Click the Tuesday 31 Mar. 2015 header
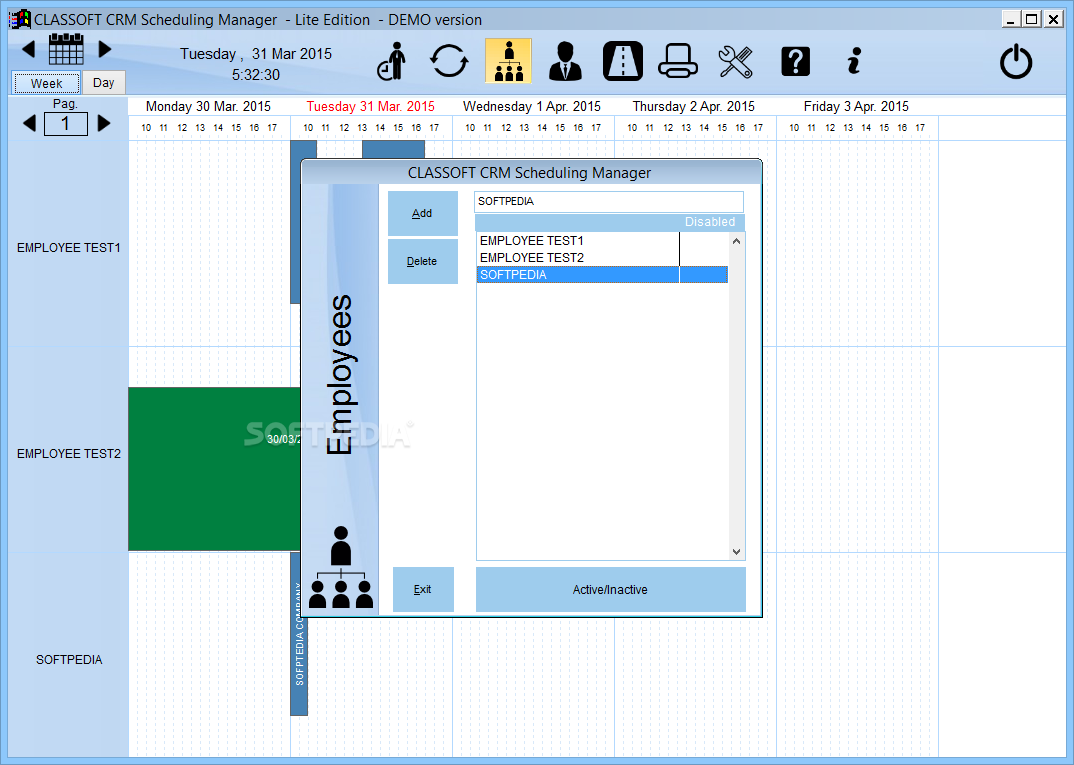The image size is (1074, 765). tap(371, 106)
